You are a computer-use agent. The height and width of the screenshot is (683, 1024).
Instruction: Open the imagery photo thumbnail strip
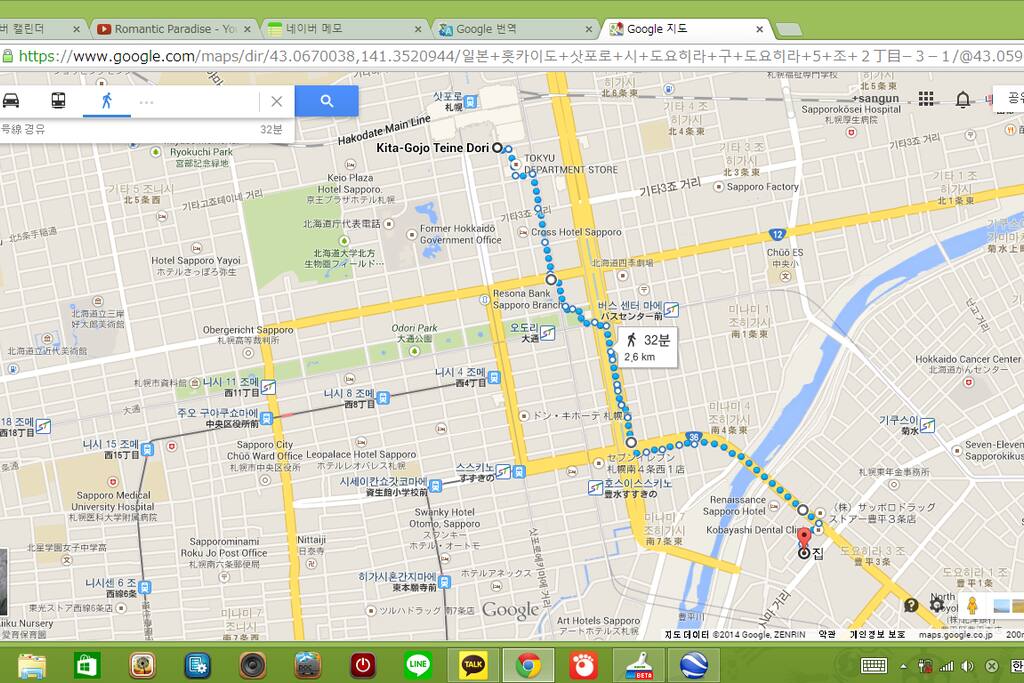(1007, 605)
